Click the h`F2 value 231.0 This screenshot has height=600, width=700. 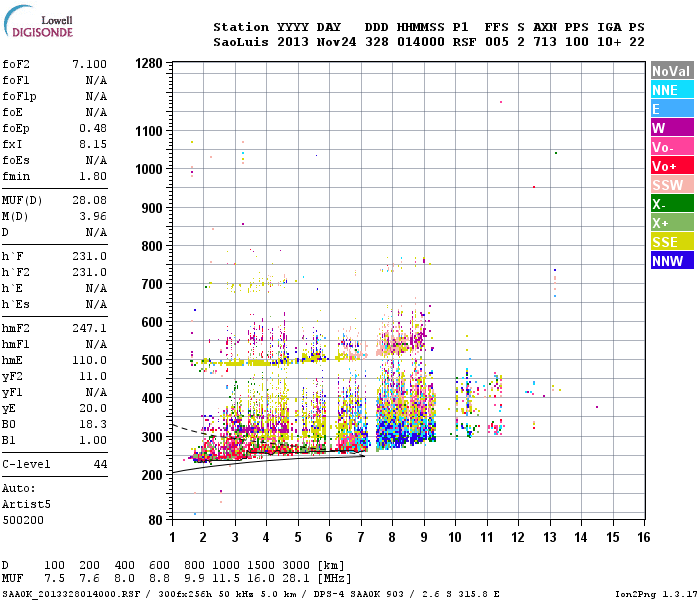(90, 272)
